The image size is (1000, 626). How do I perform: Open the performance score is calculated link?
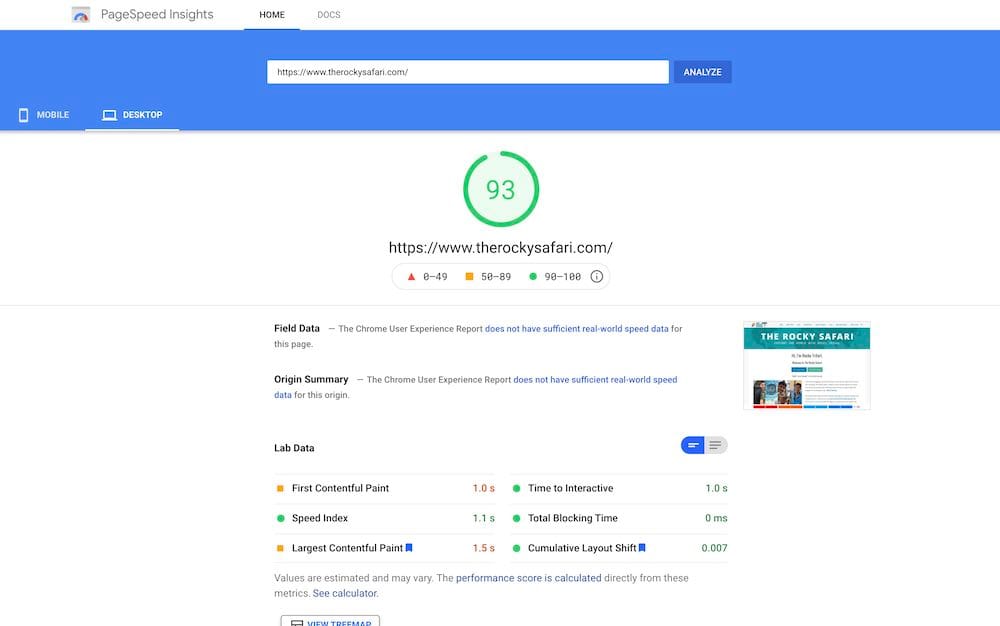529,578
